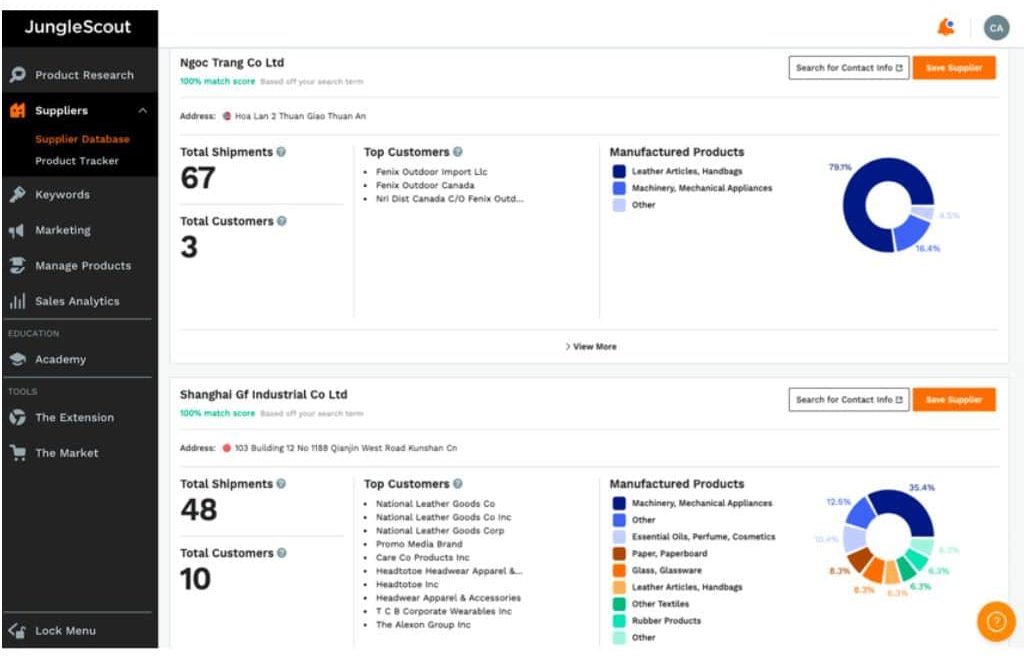Open Product Tracker submenu item
The image size is (1024, 665).
pyautogui.click(x=77, y=161)
